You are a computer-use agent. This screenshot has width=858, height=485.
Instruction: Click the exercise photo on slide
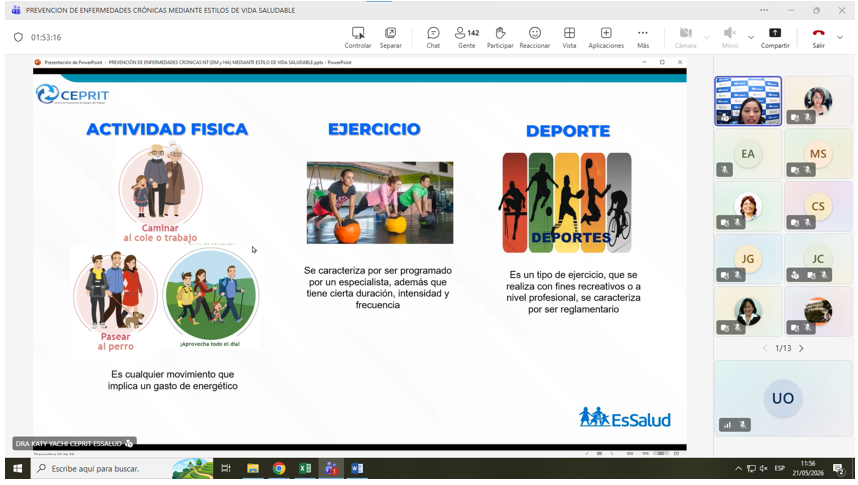click(380, 203)
